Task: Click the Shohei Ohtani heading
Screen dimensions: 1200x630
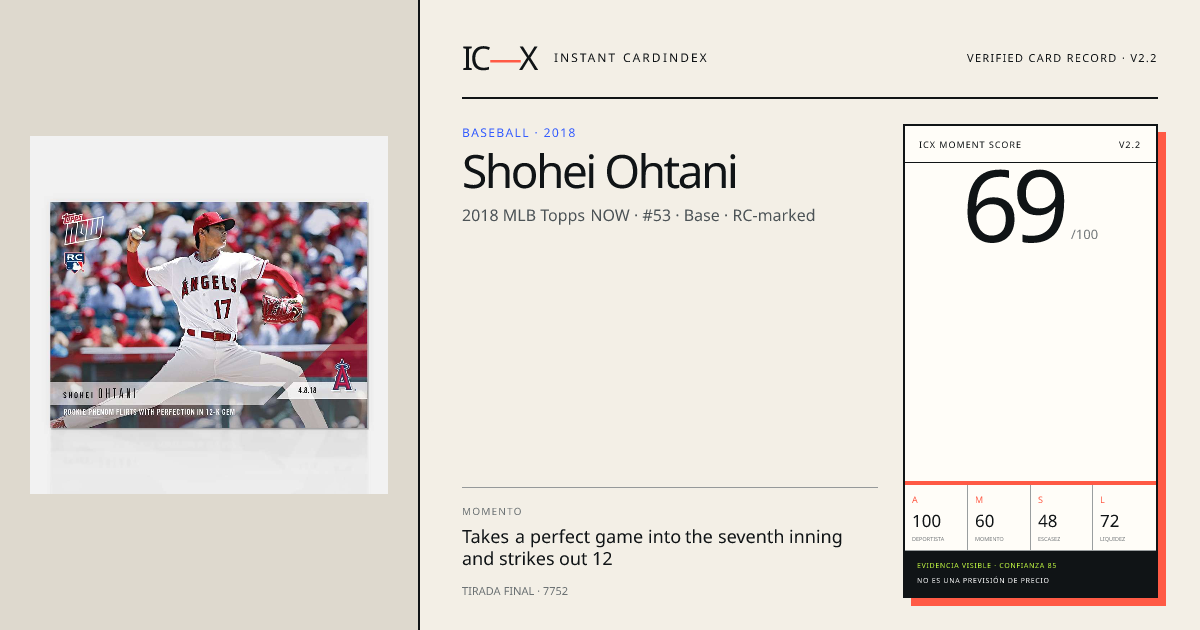Action: tap(599, 172)
